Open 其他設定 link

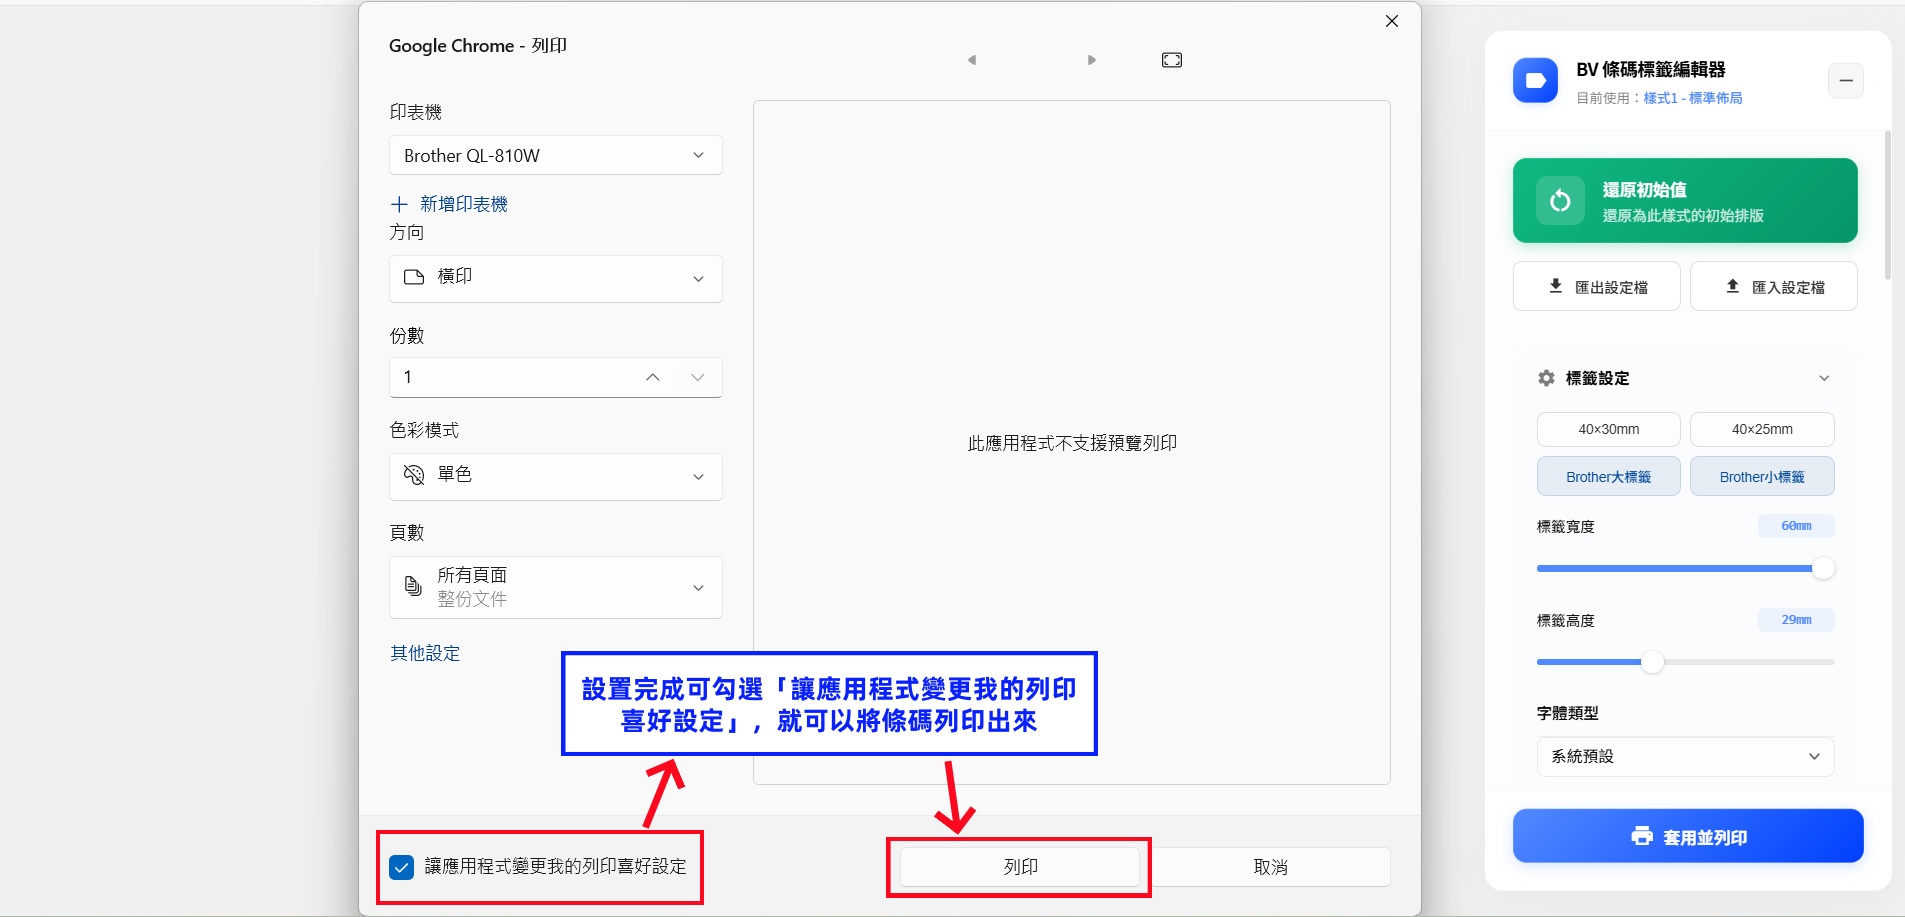425,653
